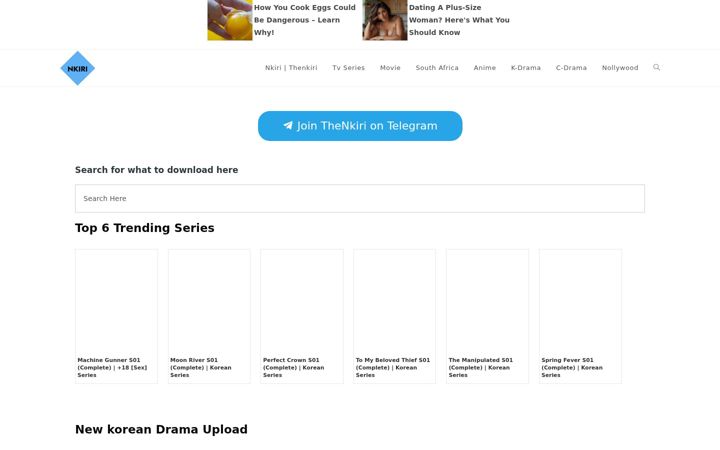The image size is (720, 450).
Task: Open To My Beloved Thief poster thumbnail
Action: click(395, 302)
